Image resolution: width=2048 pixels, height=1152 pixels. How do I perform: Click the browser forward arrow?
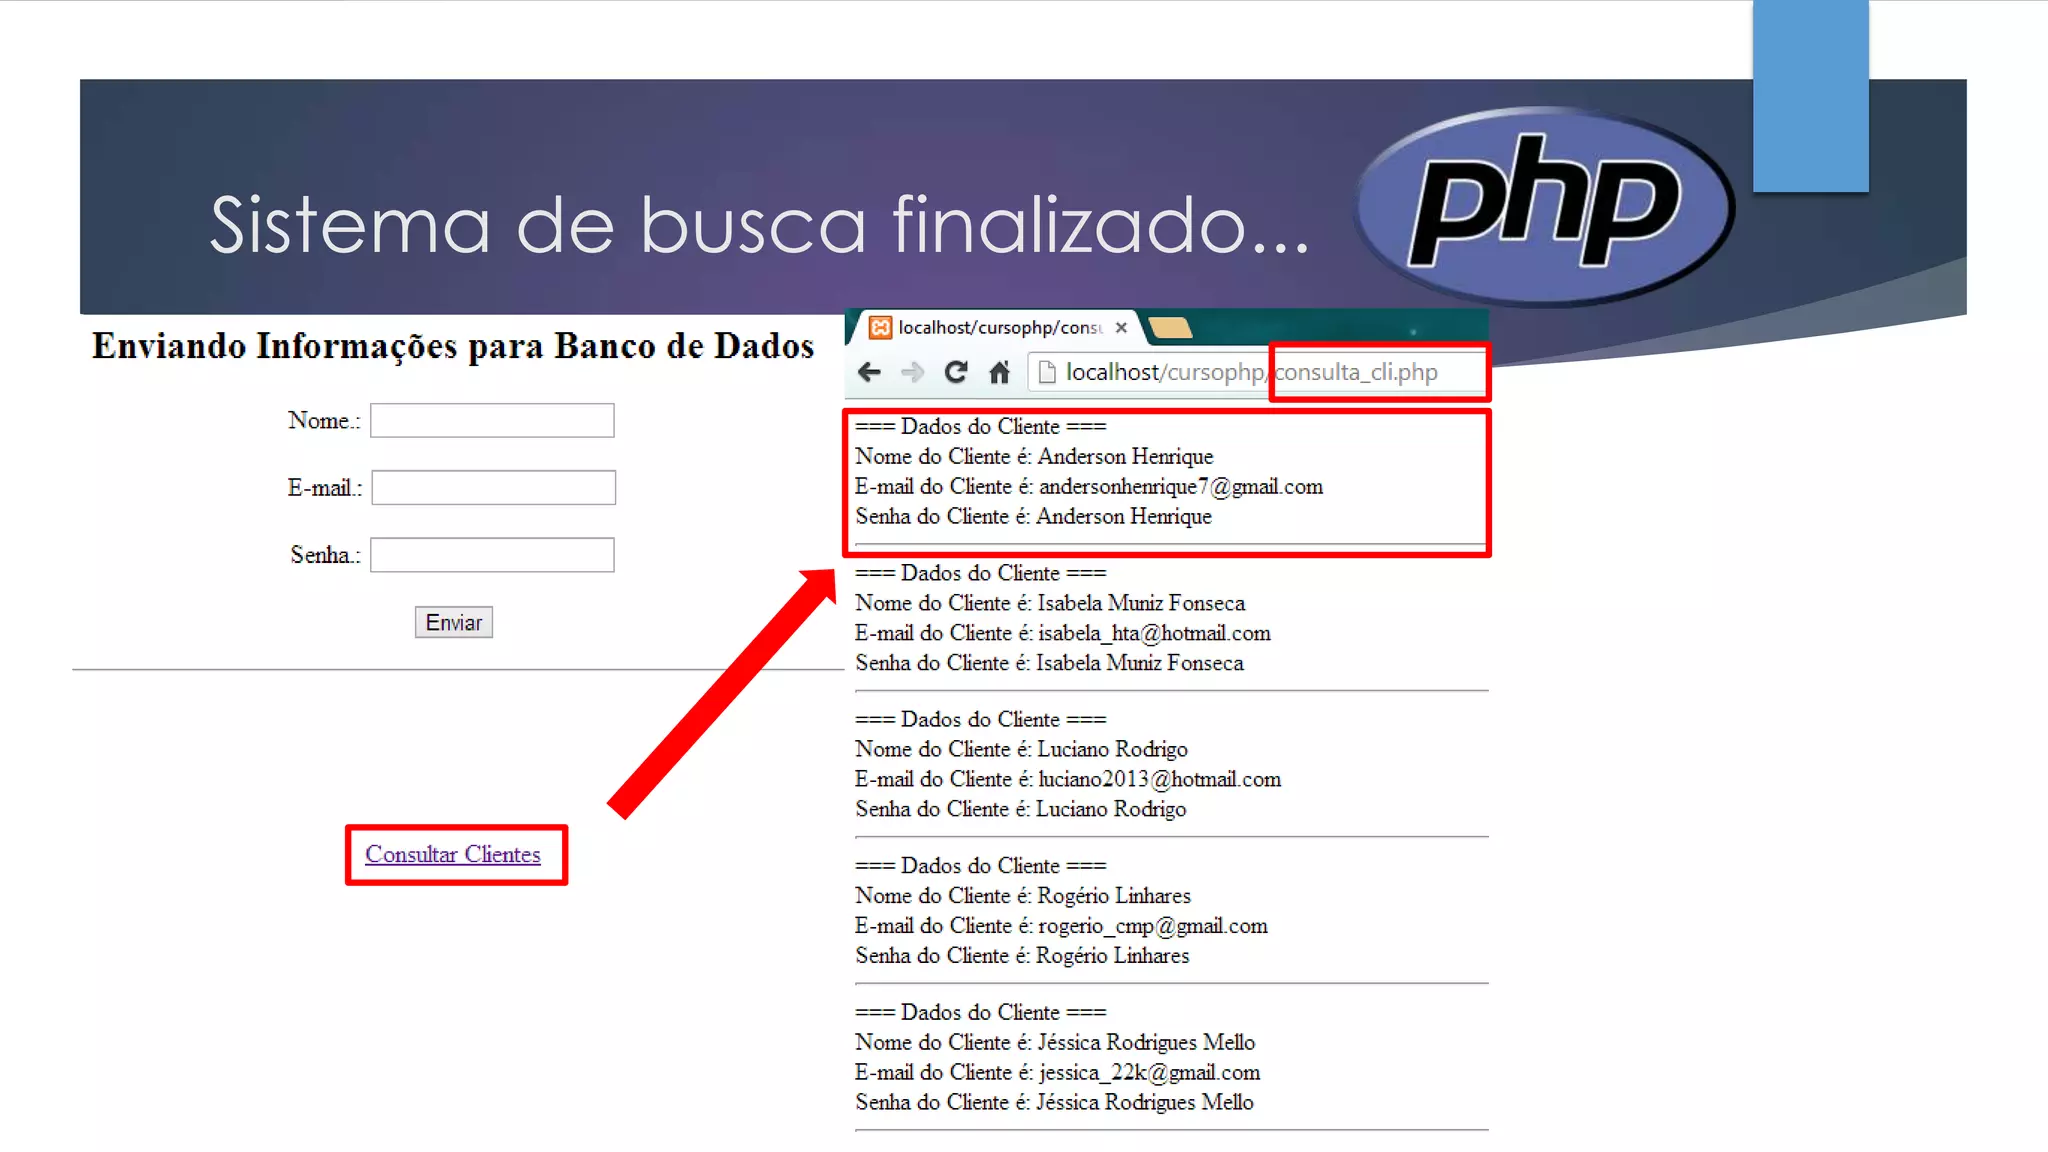click(x=912, y=372)
